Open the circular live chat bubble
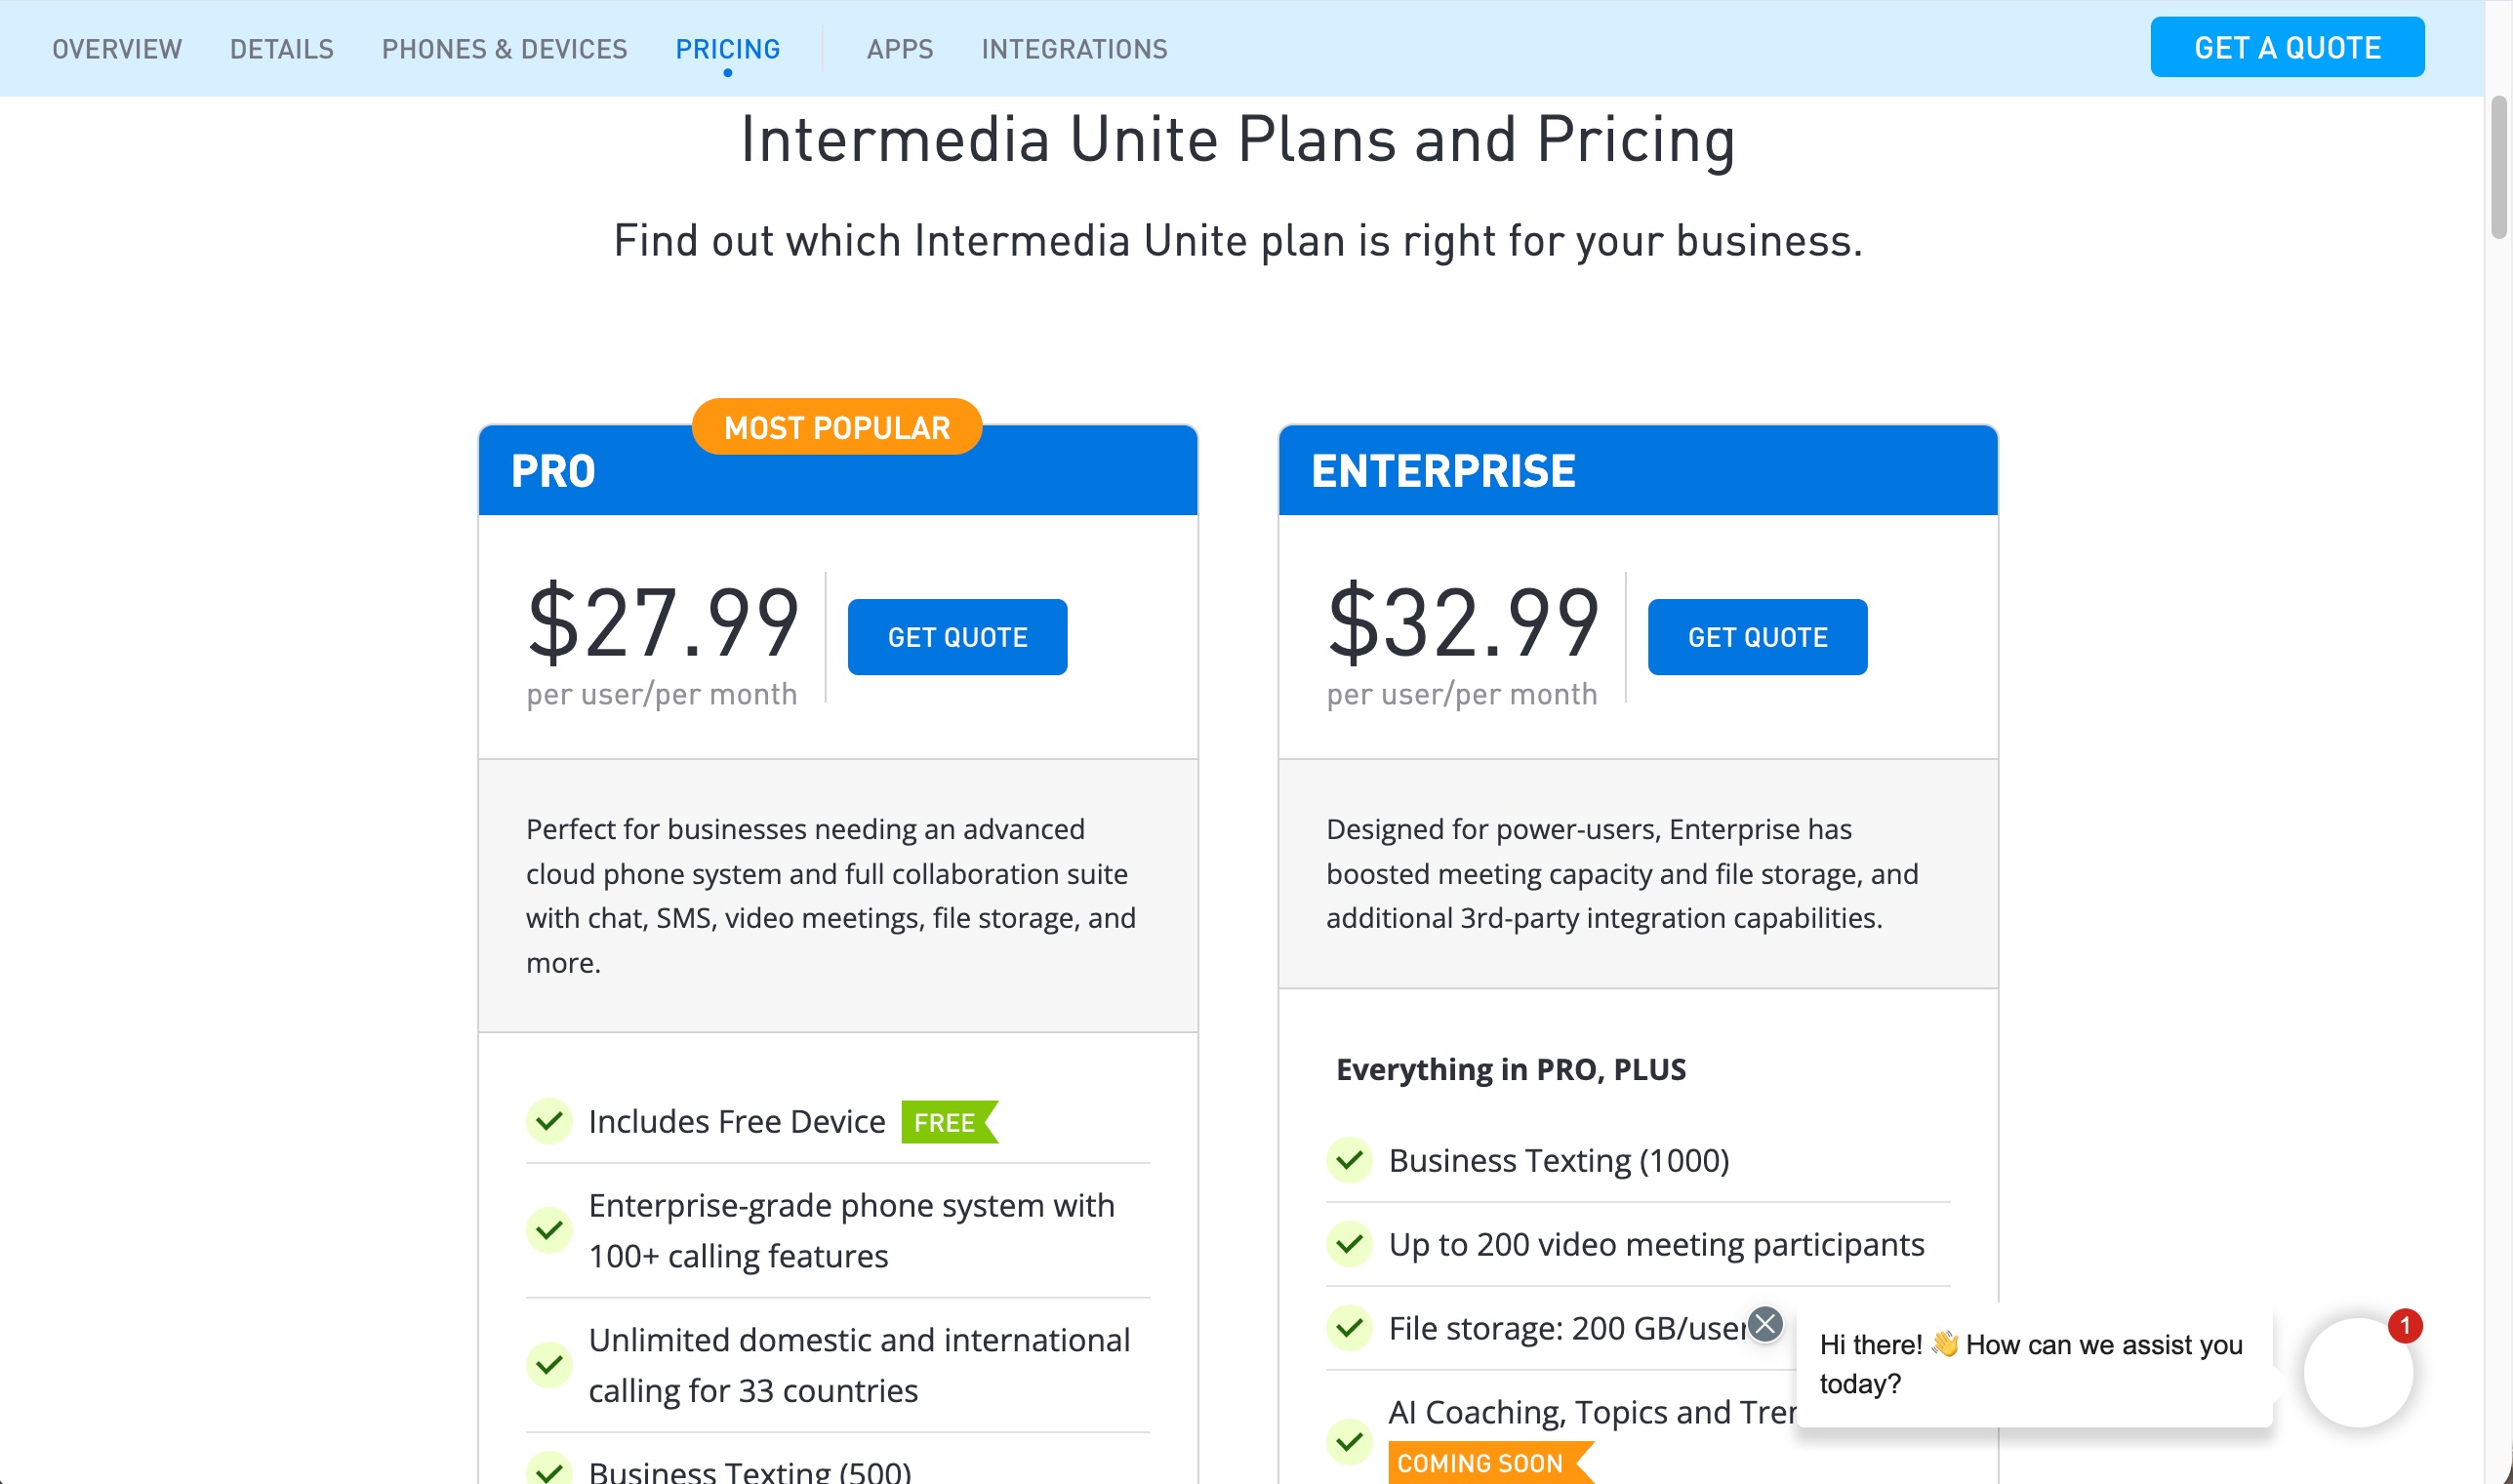This screenshot has width=2513, height=1484. (2361, 1372)
